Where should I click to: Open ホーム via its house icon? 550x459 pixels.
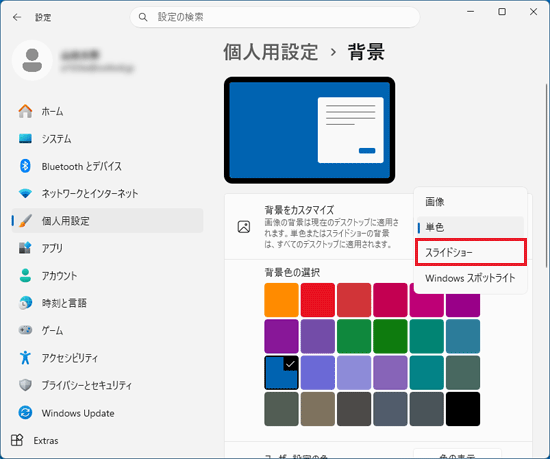25,111
